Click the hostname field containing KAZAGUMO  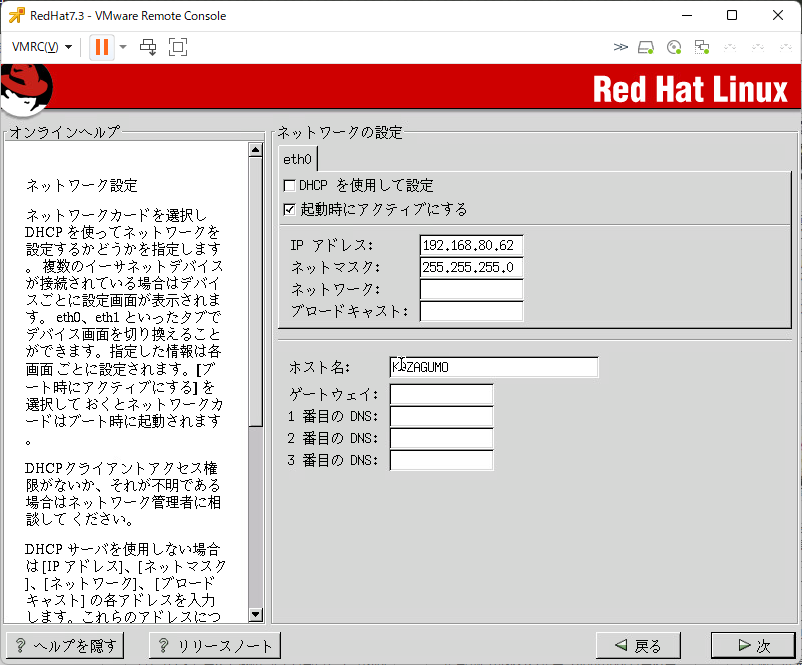(494, 367)
